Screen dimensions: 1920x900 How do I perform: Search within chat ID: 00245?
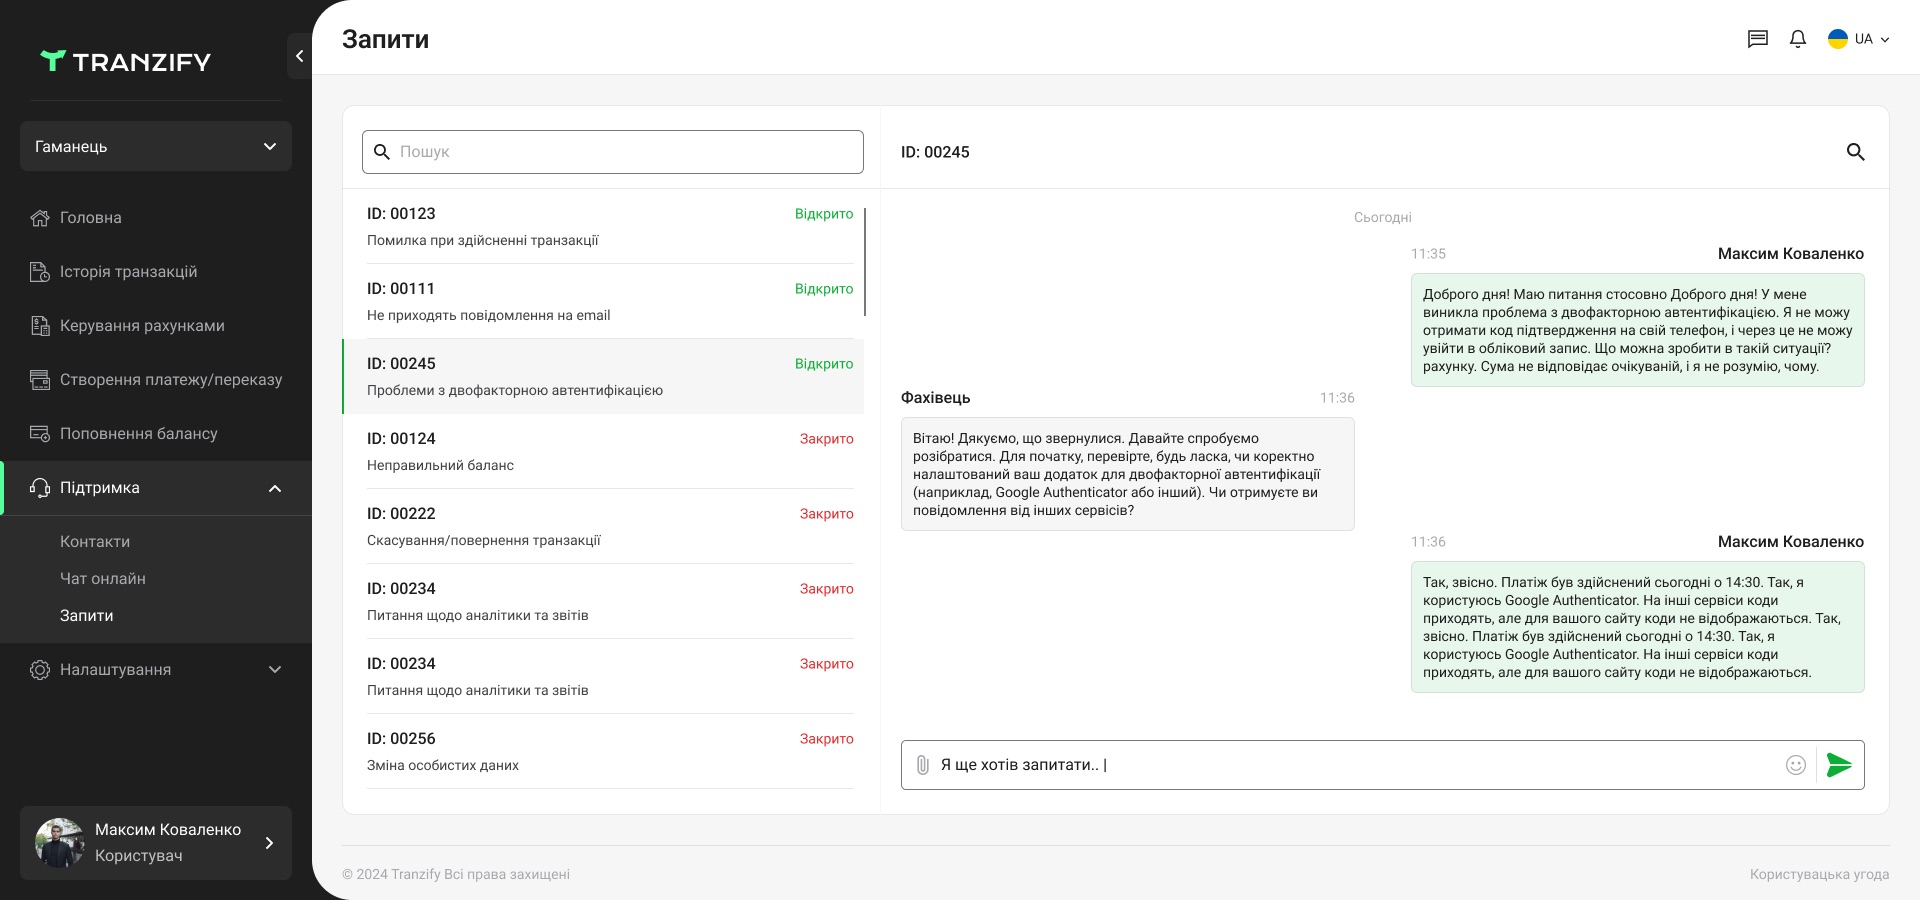pos(1855,152)
